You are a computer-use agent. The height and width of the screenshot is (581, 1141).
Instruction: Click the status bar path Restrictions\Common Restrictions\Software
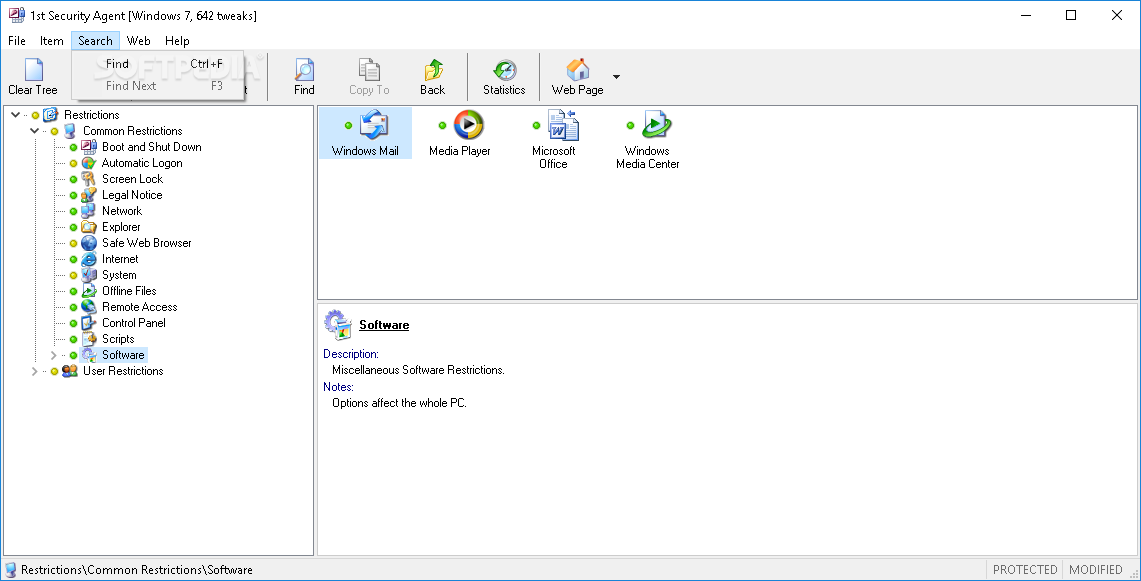click(x=137, y=570)
